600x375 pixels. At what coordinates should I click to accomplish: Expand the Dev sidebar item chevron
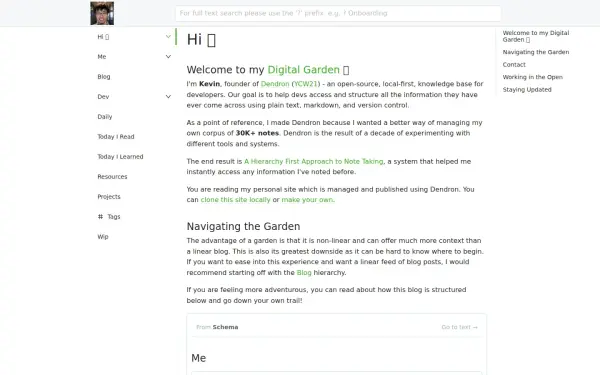[x=168, y=96]
